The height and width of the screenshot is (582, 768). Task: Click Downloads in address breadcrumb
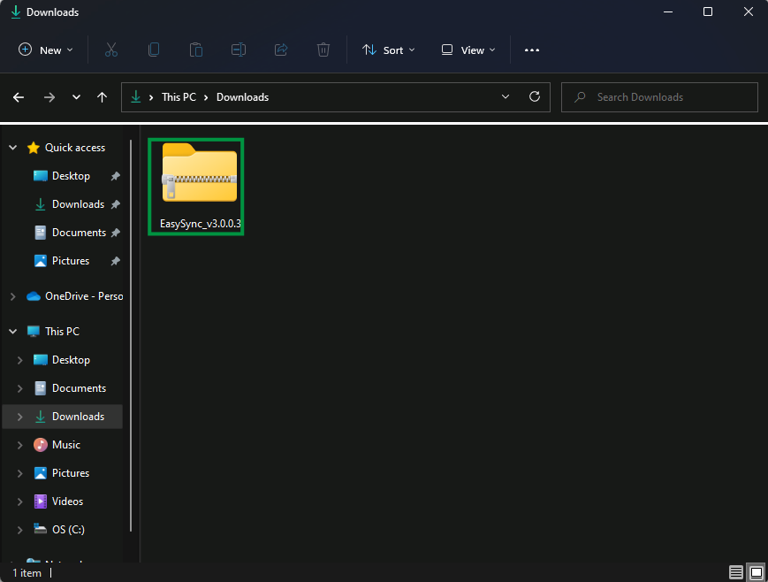(x=242, y=97)
